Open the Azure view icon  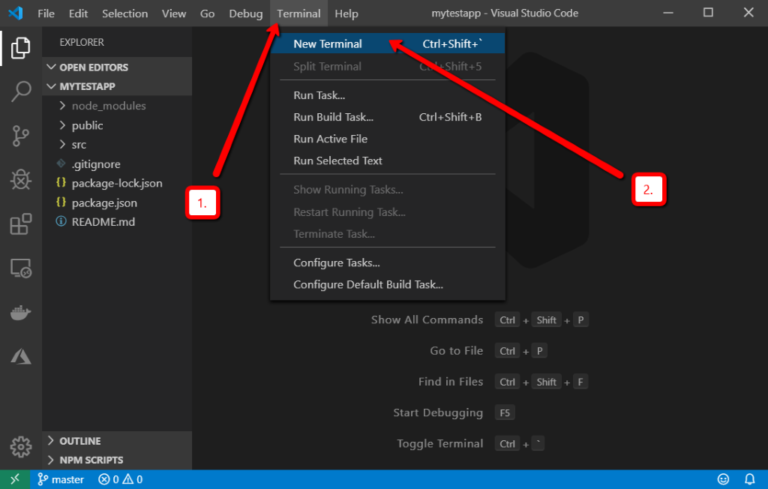20,356
